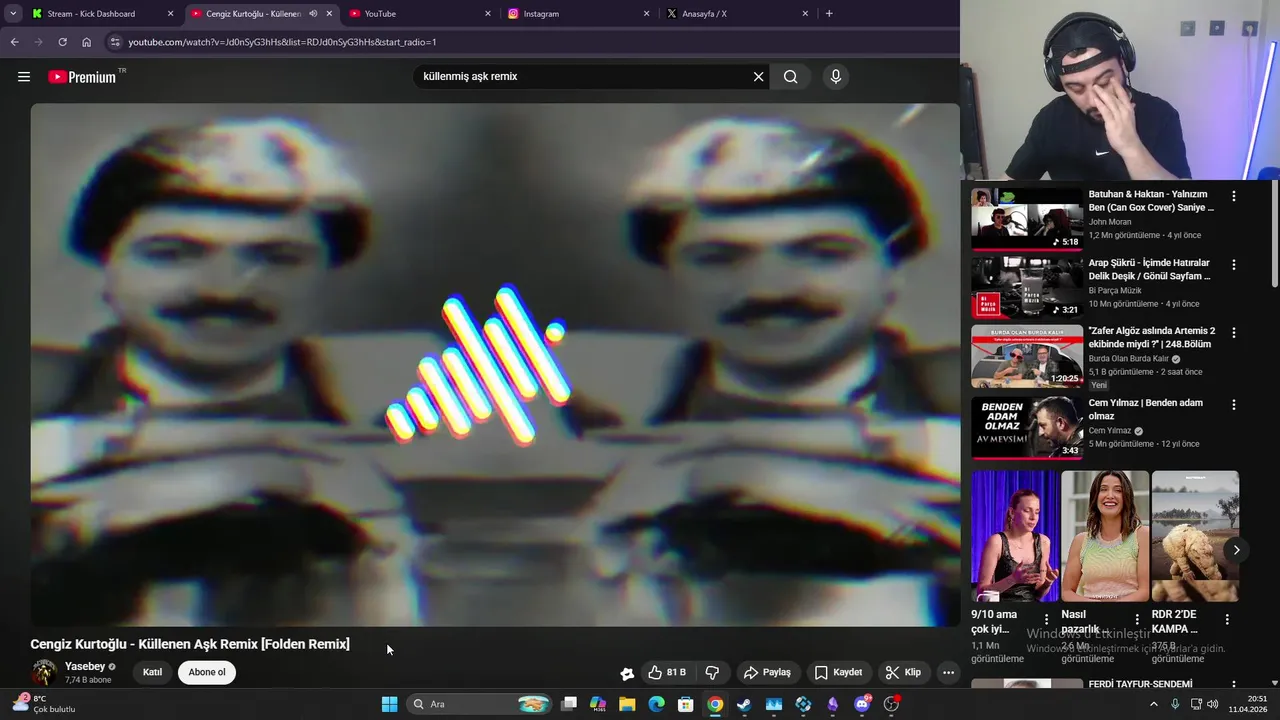Open Cem Yılmaz Benden adam olmaz thumbnail
Viewport: 1280px width, 720px height.
[1027, 427]
